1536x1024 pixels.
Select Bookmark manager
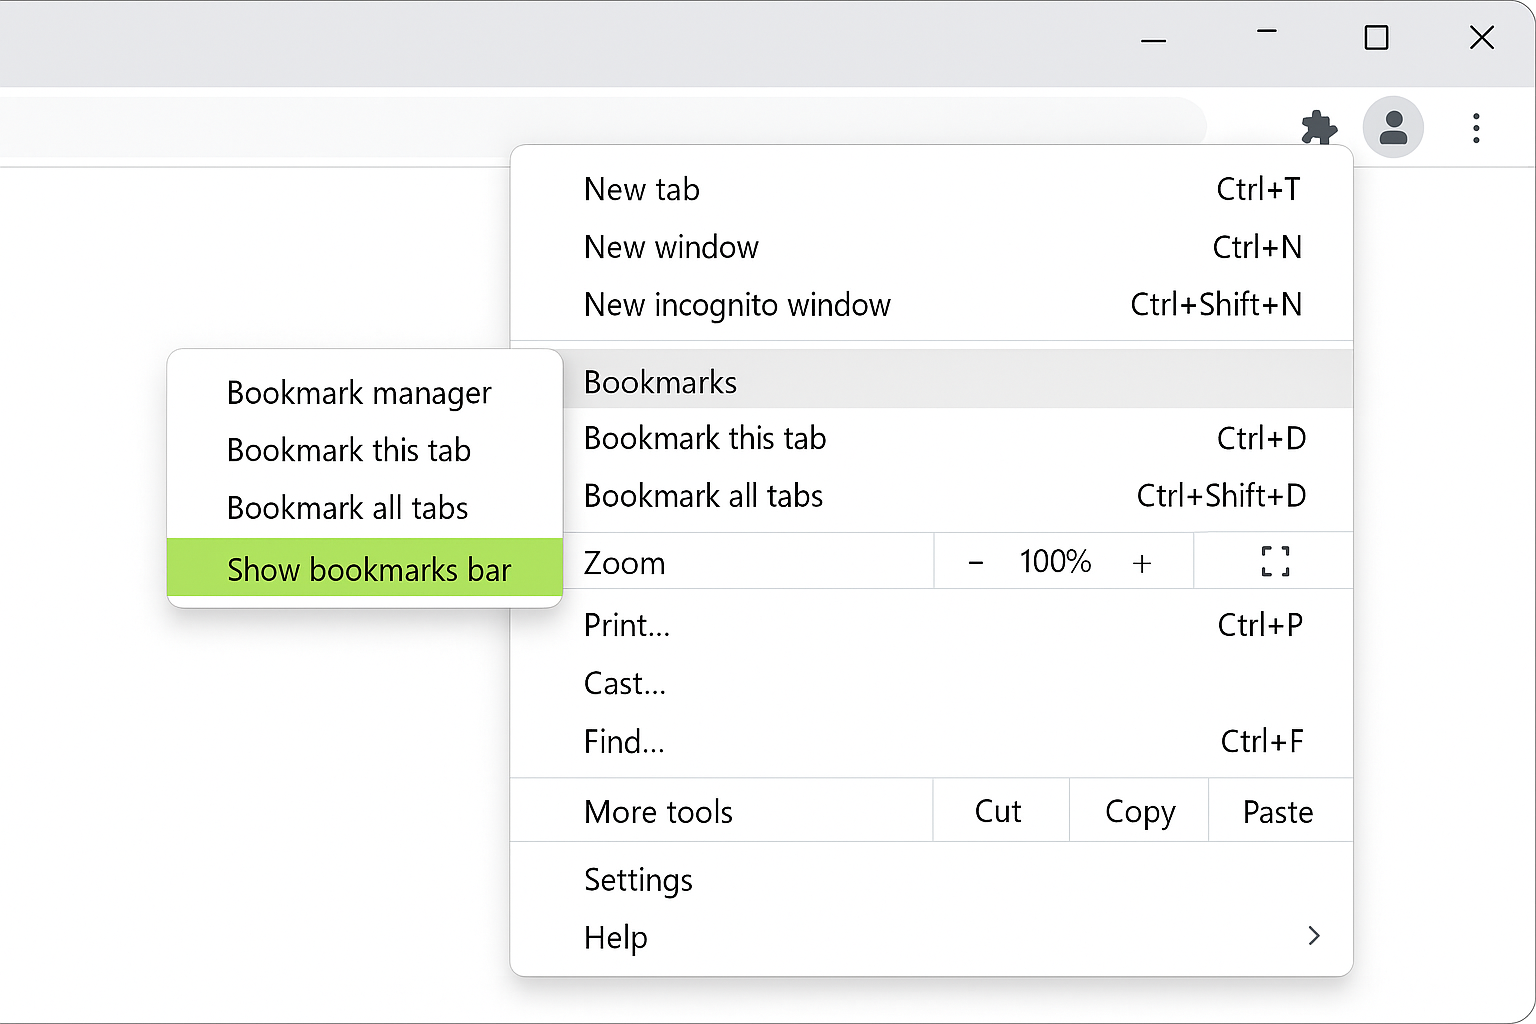(x=359, y=392)
